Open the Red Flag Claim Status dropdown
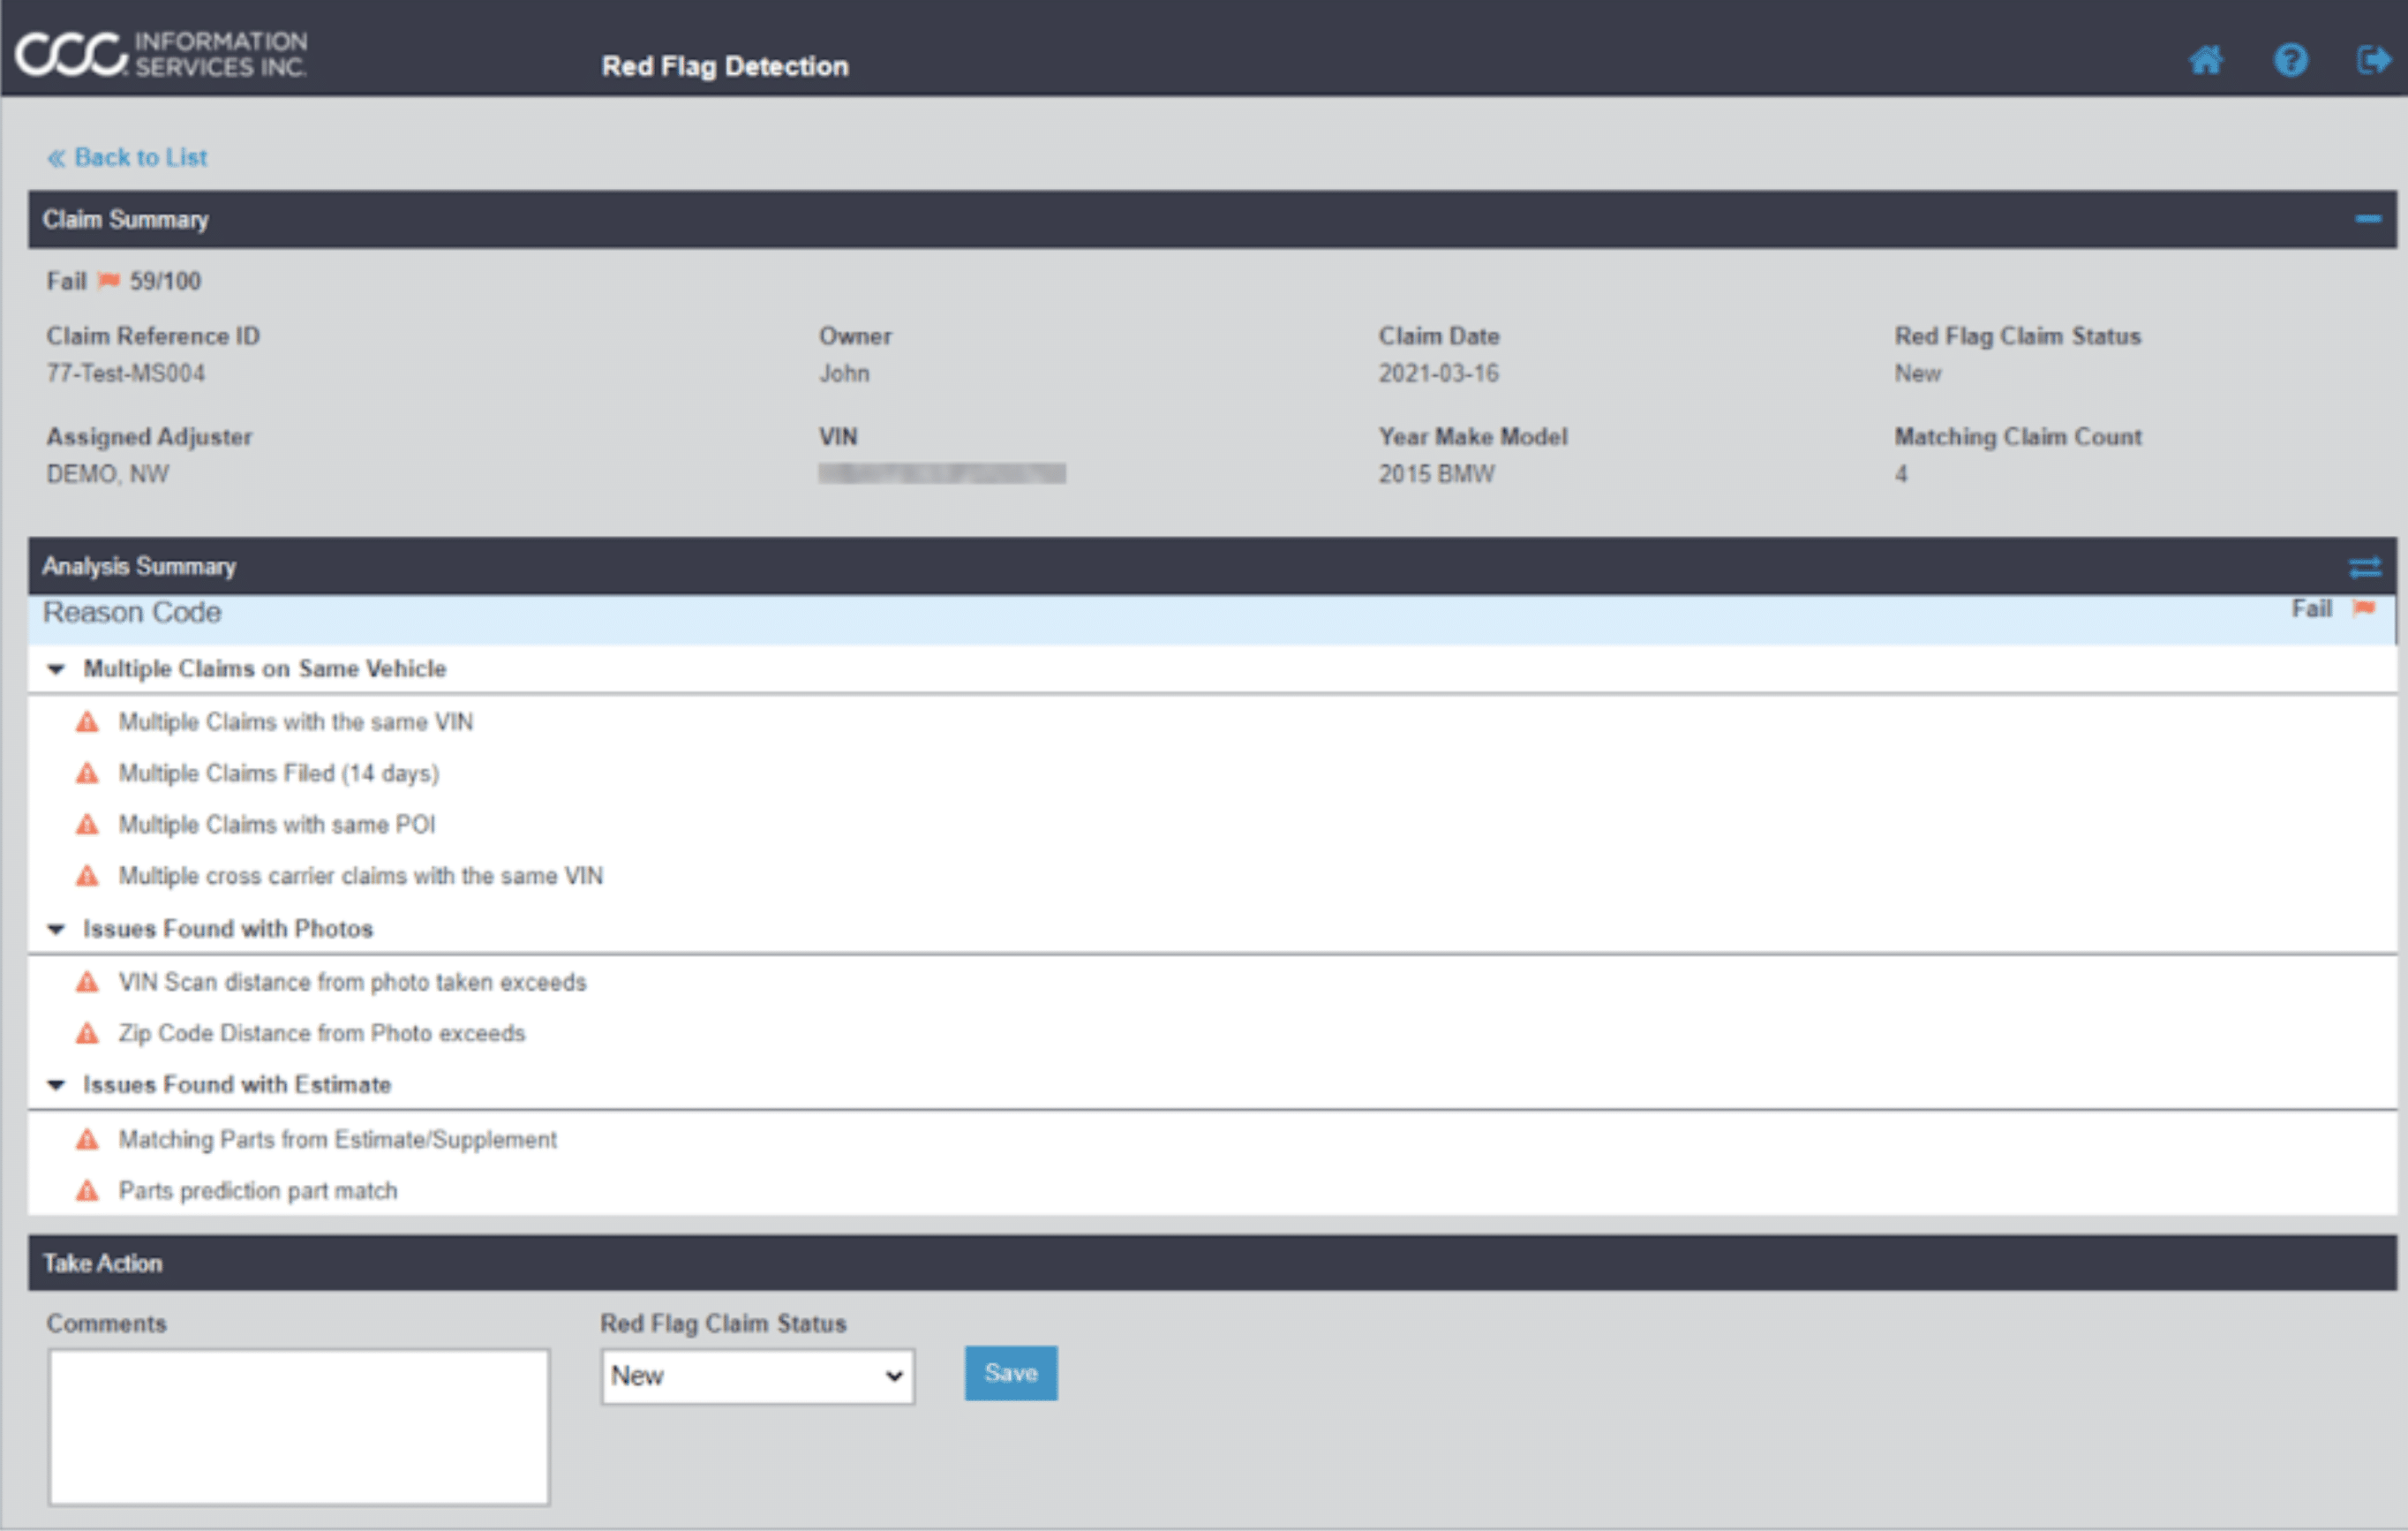Viewport: 2408px width, 1531px height. point(757,1376)
